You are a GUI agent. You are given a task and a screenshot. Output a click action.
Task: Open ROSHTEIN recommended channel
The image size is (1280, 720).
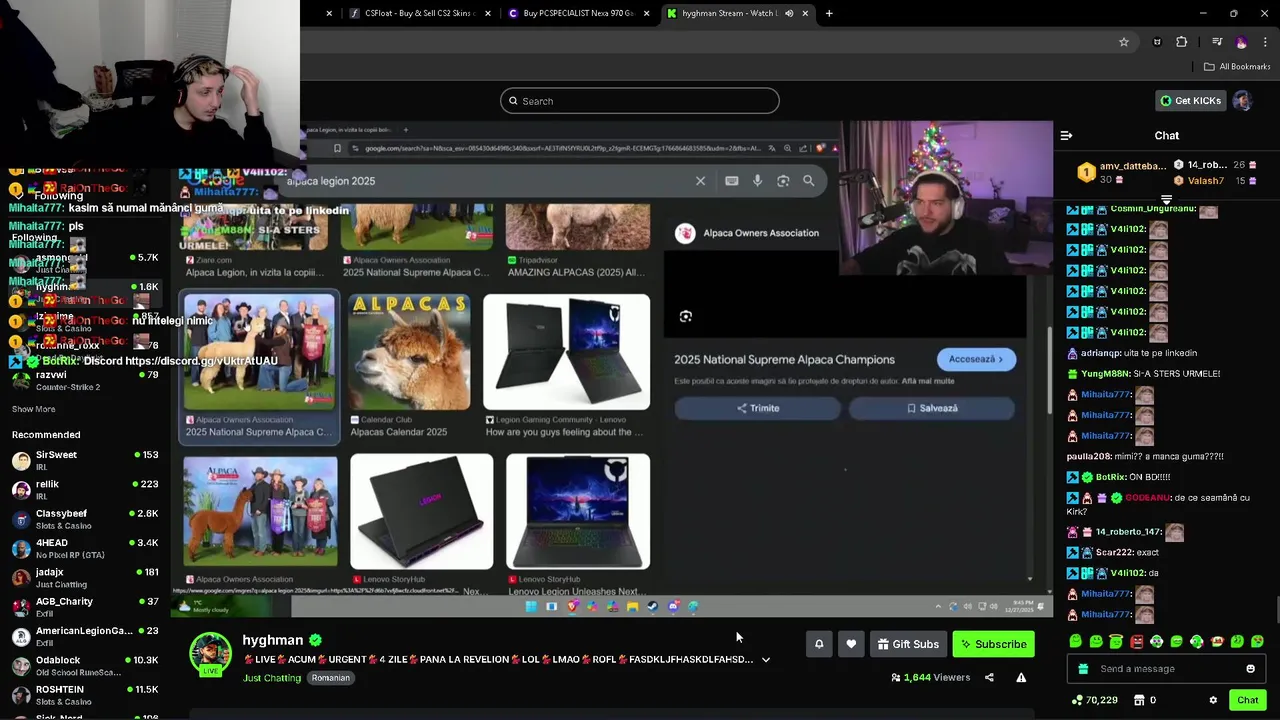[x=85, y=695]
